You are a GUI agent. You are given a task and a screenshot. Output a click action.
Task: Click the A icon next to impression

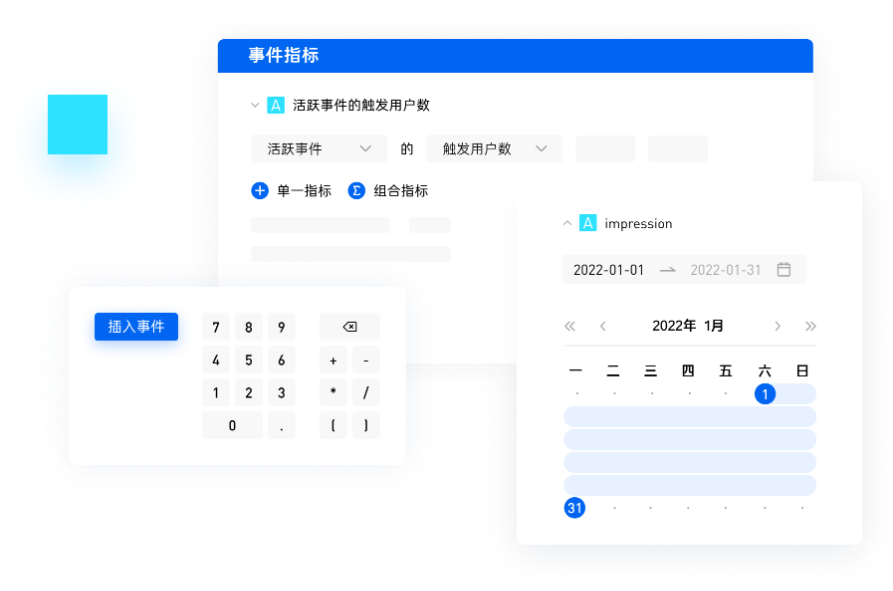tap(589, 223)
